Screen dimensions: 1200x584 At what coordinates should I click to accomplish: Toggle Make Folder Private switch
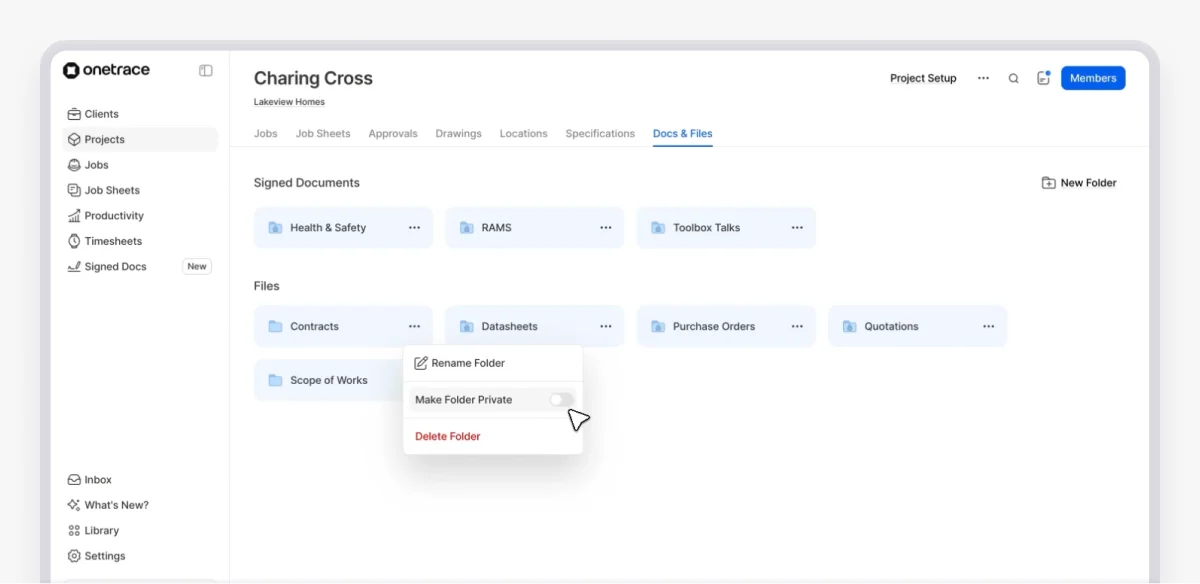pos(562,400)
